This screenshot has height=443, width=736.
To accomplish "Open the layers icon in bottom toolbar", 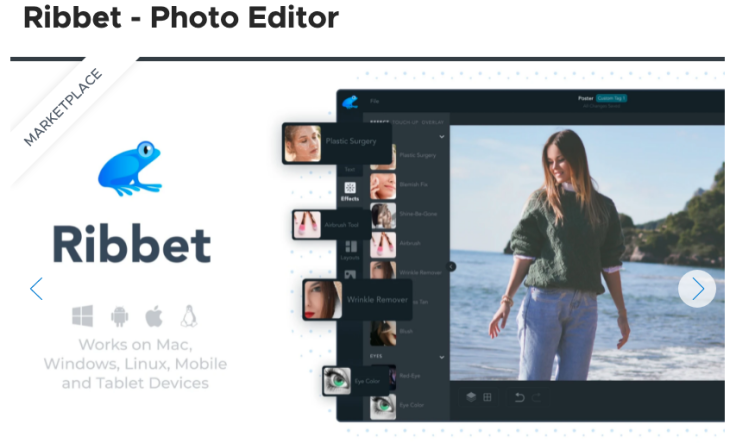I will coord(471,397).
